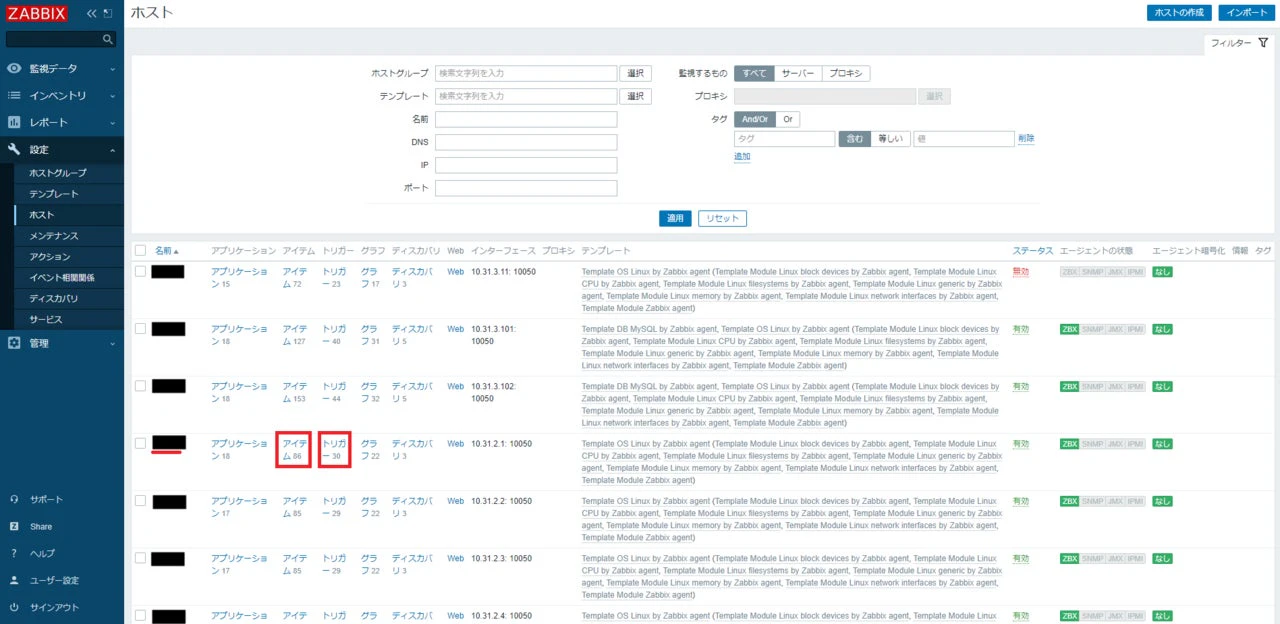Tick the checkbox for host 10.31.2.1

(x=140, y=443)
